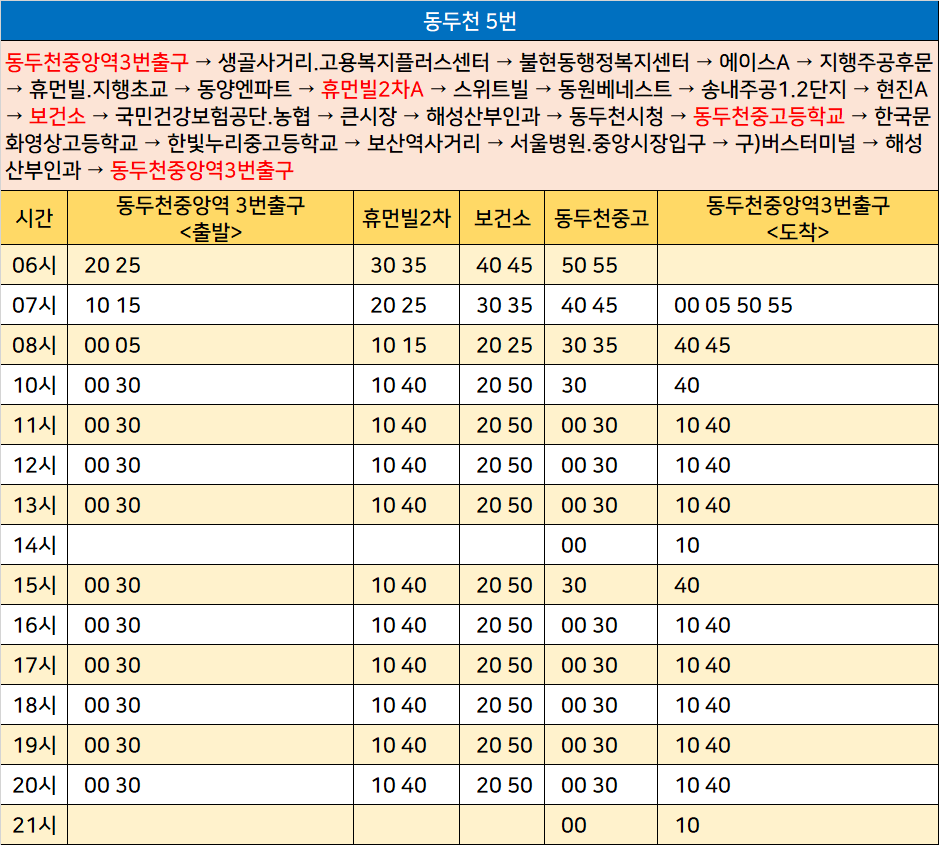Click the '16시' row label
Image resolution: width=939 pixels, height=845 pixels.
tap(34, 625)
